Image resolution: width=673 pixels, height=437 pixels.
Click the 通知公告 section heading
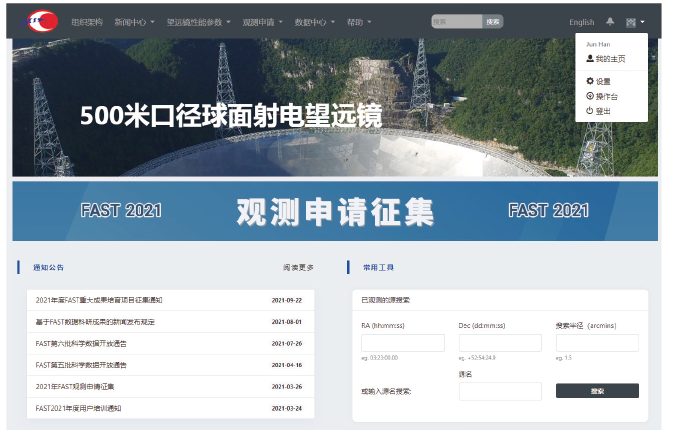[49, 267]
